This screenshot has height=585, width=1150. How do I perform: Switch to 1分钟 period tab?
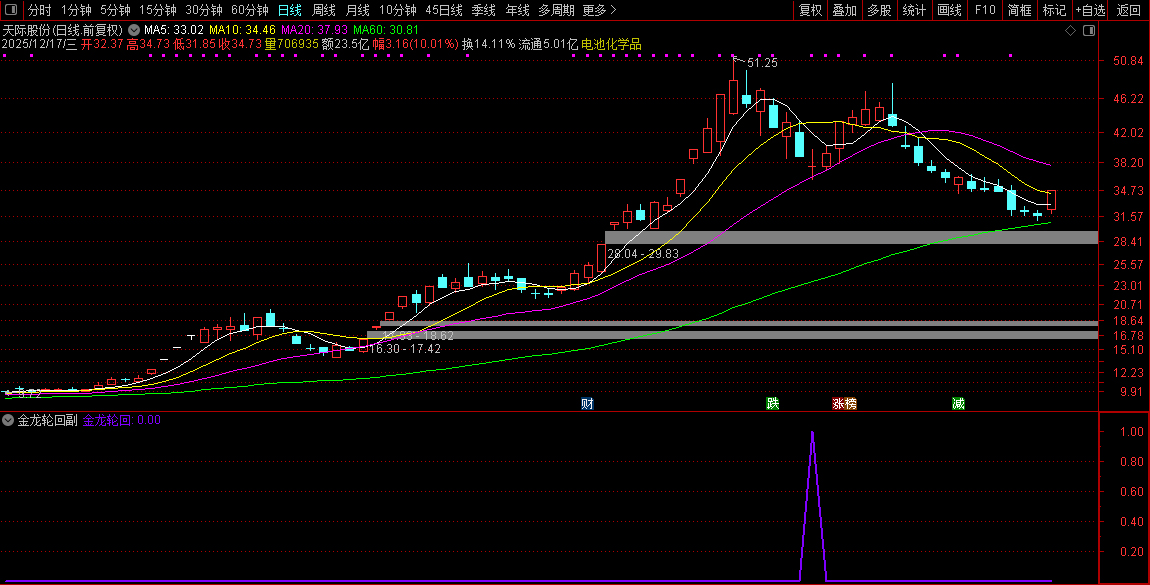point(76,10)
